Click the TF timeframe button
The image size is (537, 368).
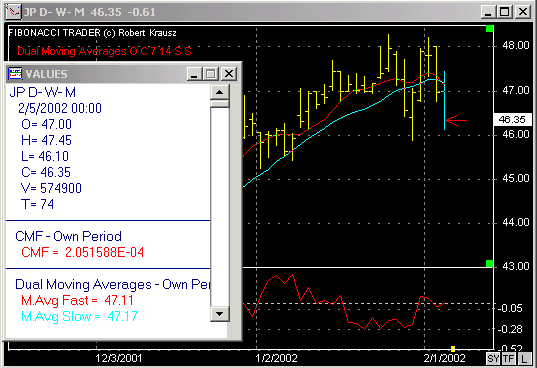(x=509, y=359)
